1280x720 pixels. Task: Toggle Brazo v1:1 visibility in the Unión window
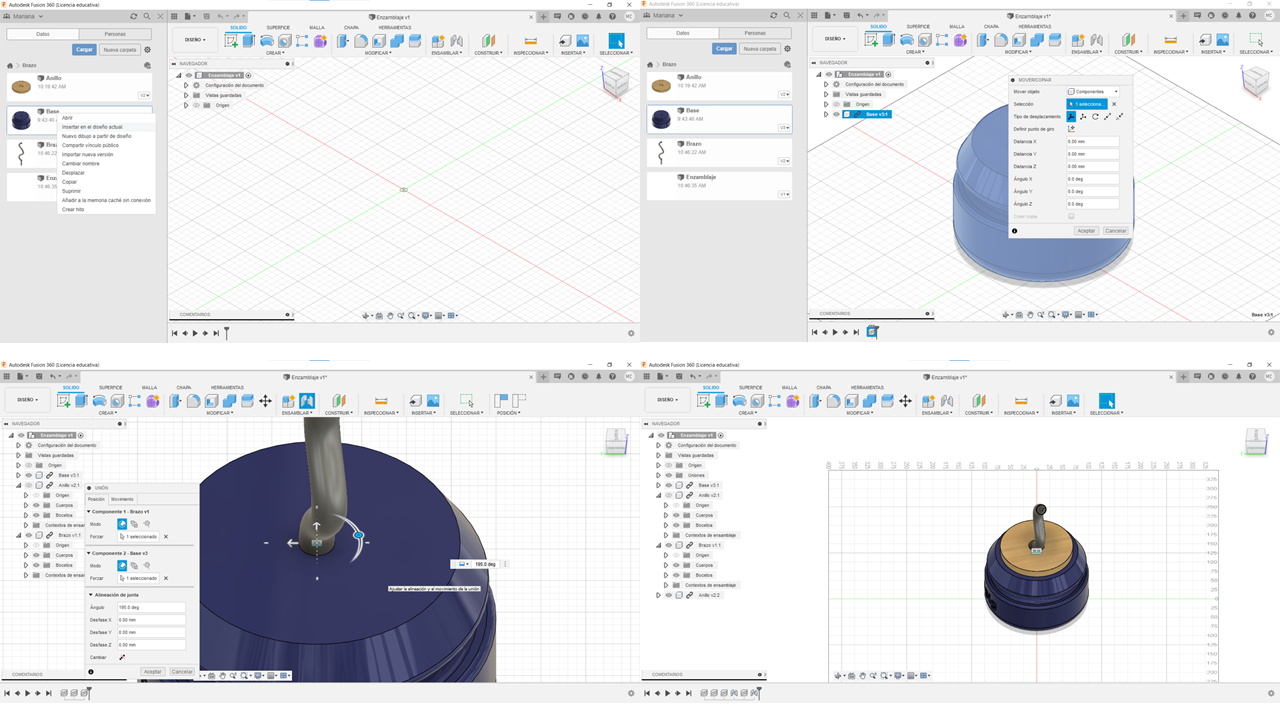tap(29, 535)
